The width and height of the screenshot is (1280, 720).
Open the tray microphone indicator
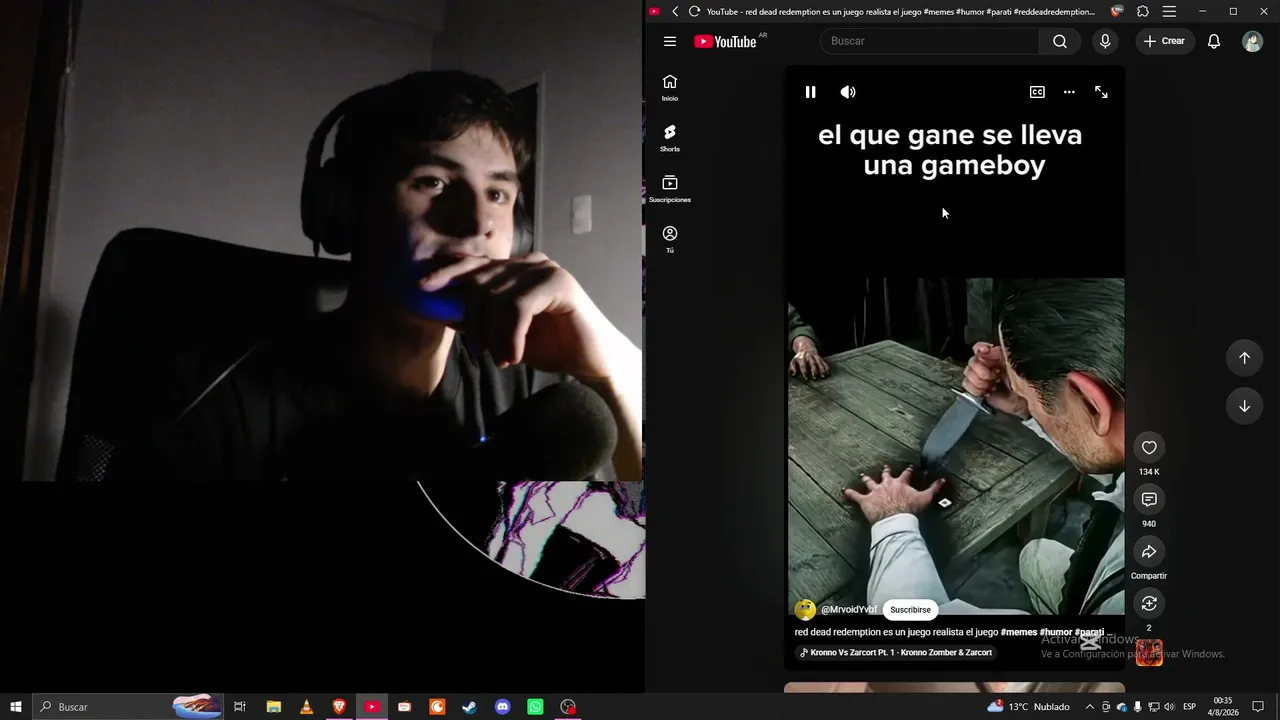pyautogui.click(x=1137, y=707)
